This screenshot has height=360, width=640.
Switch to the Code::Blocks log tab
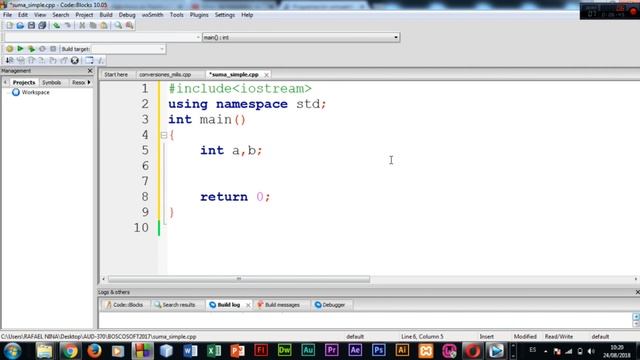click(x=124, y=305)
